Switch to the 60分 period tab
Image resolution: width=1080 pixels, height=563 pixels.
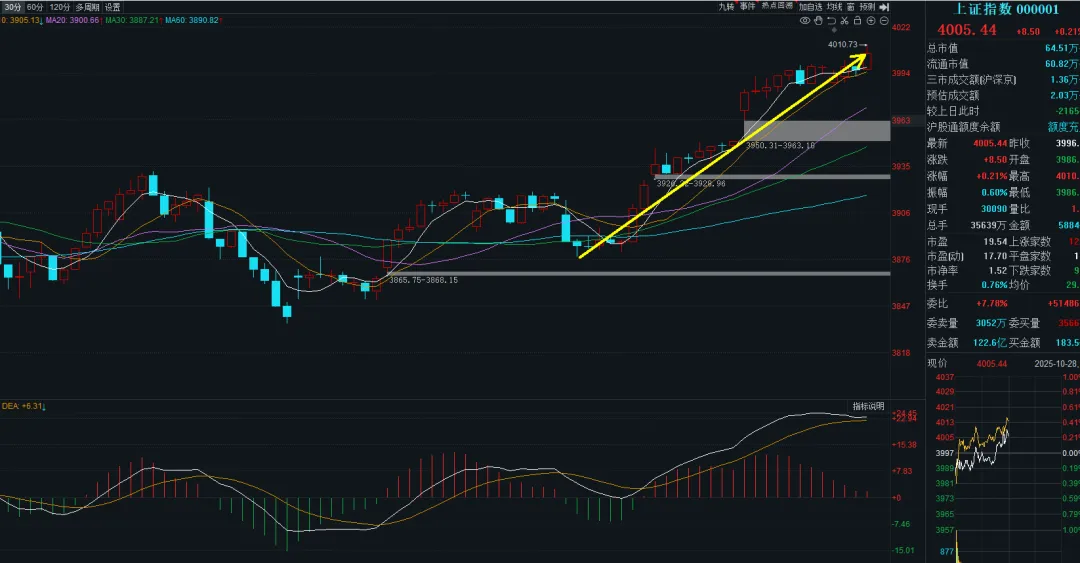[x=35, y=7]
